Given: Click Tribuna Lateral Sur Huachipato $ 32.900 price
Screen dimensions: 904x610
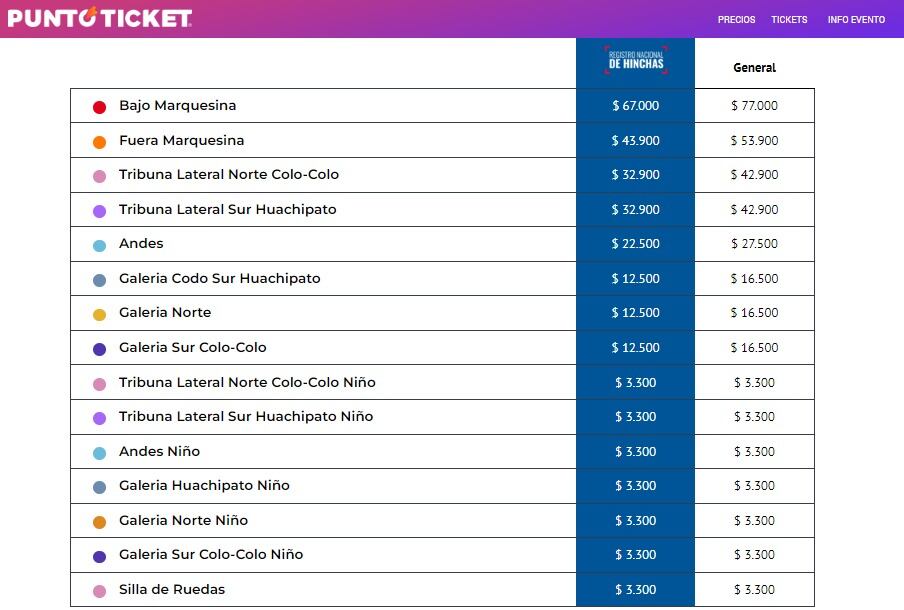Looking at the screenshot, I should [635, 209].
